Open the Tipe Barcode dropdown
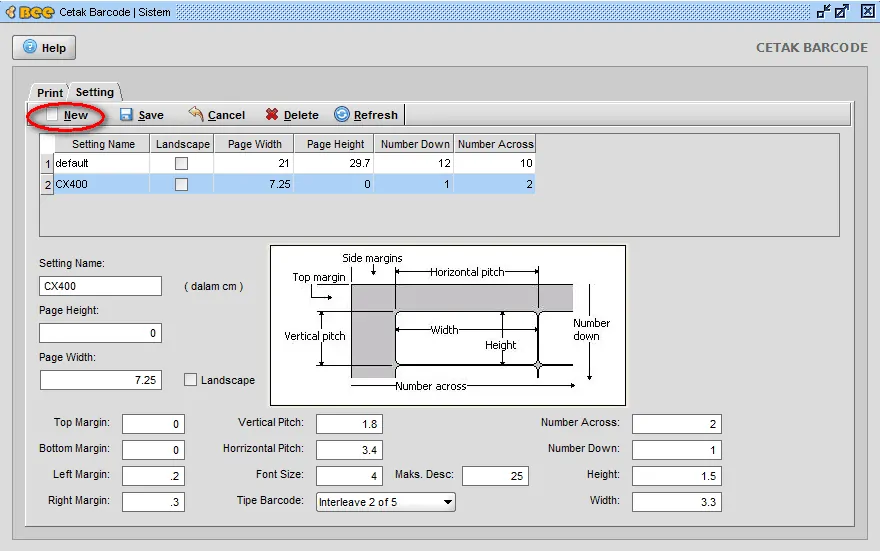Image resolution: width=880 pixels, height=551 pixels. [x=447, y=502]
